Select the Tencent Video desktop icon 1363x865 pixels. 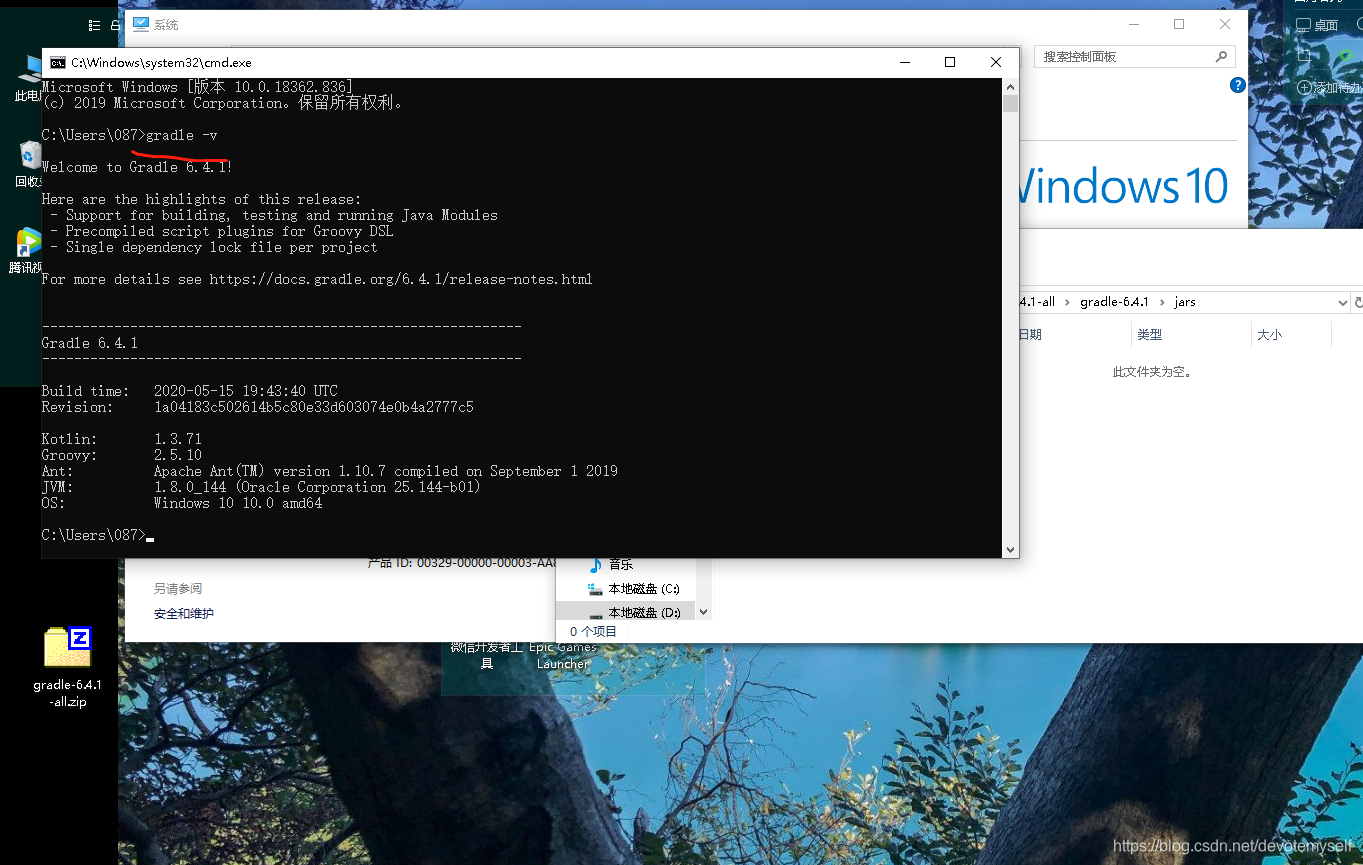pos(28,251)
